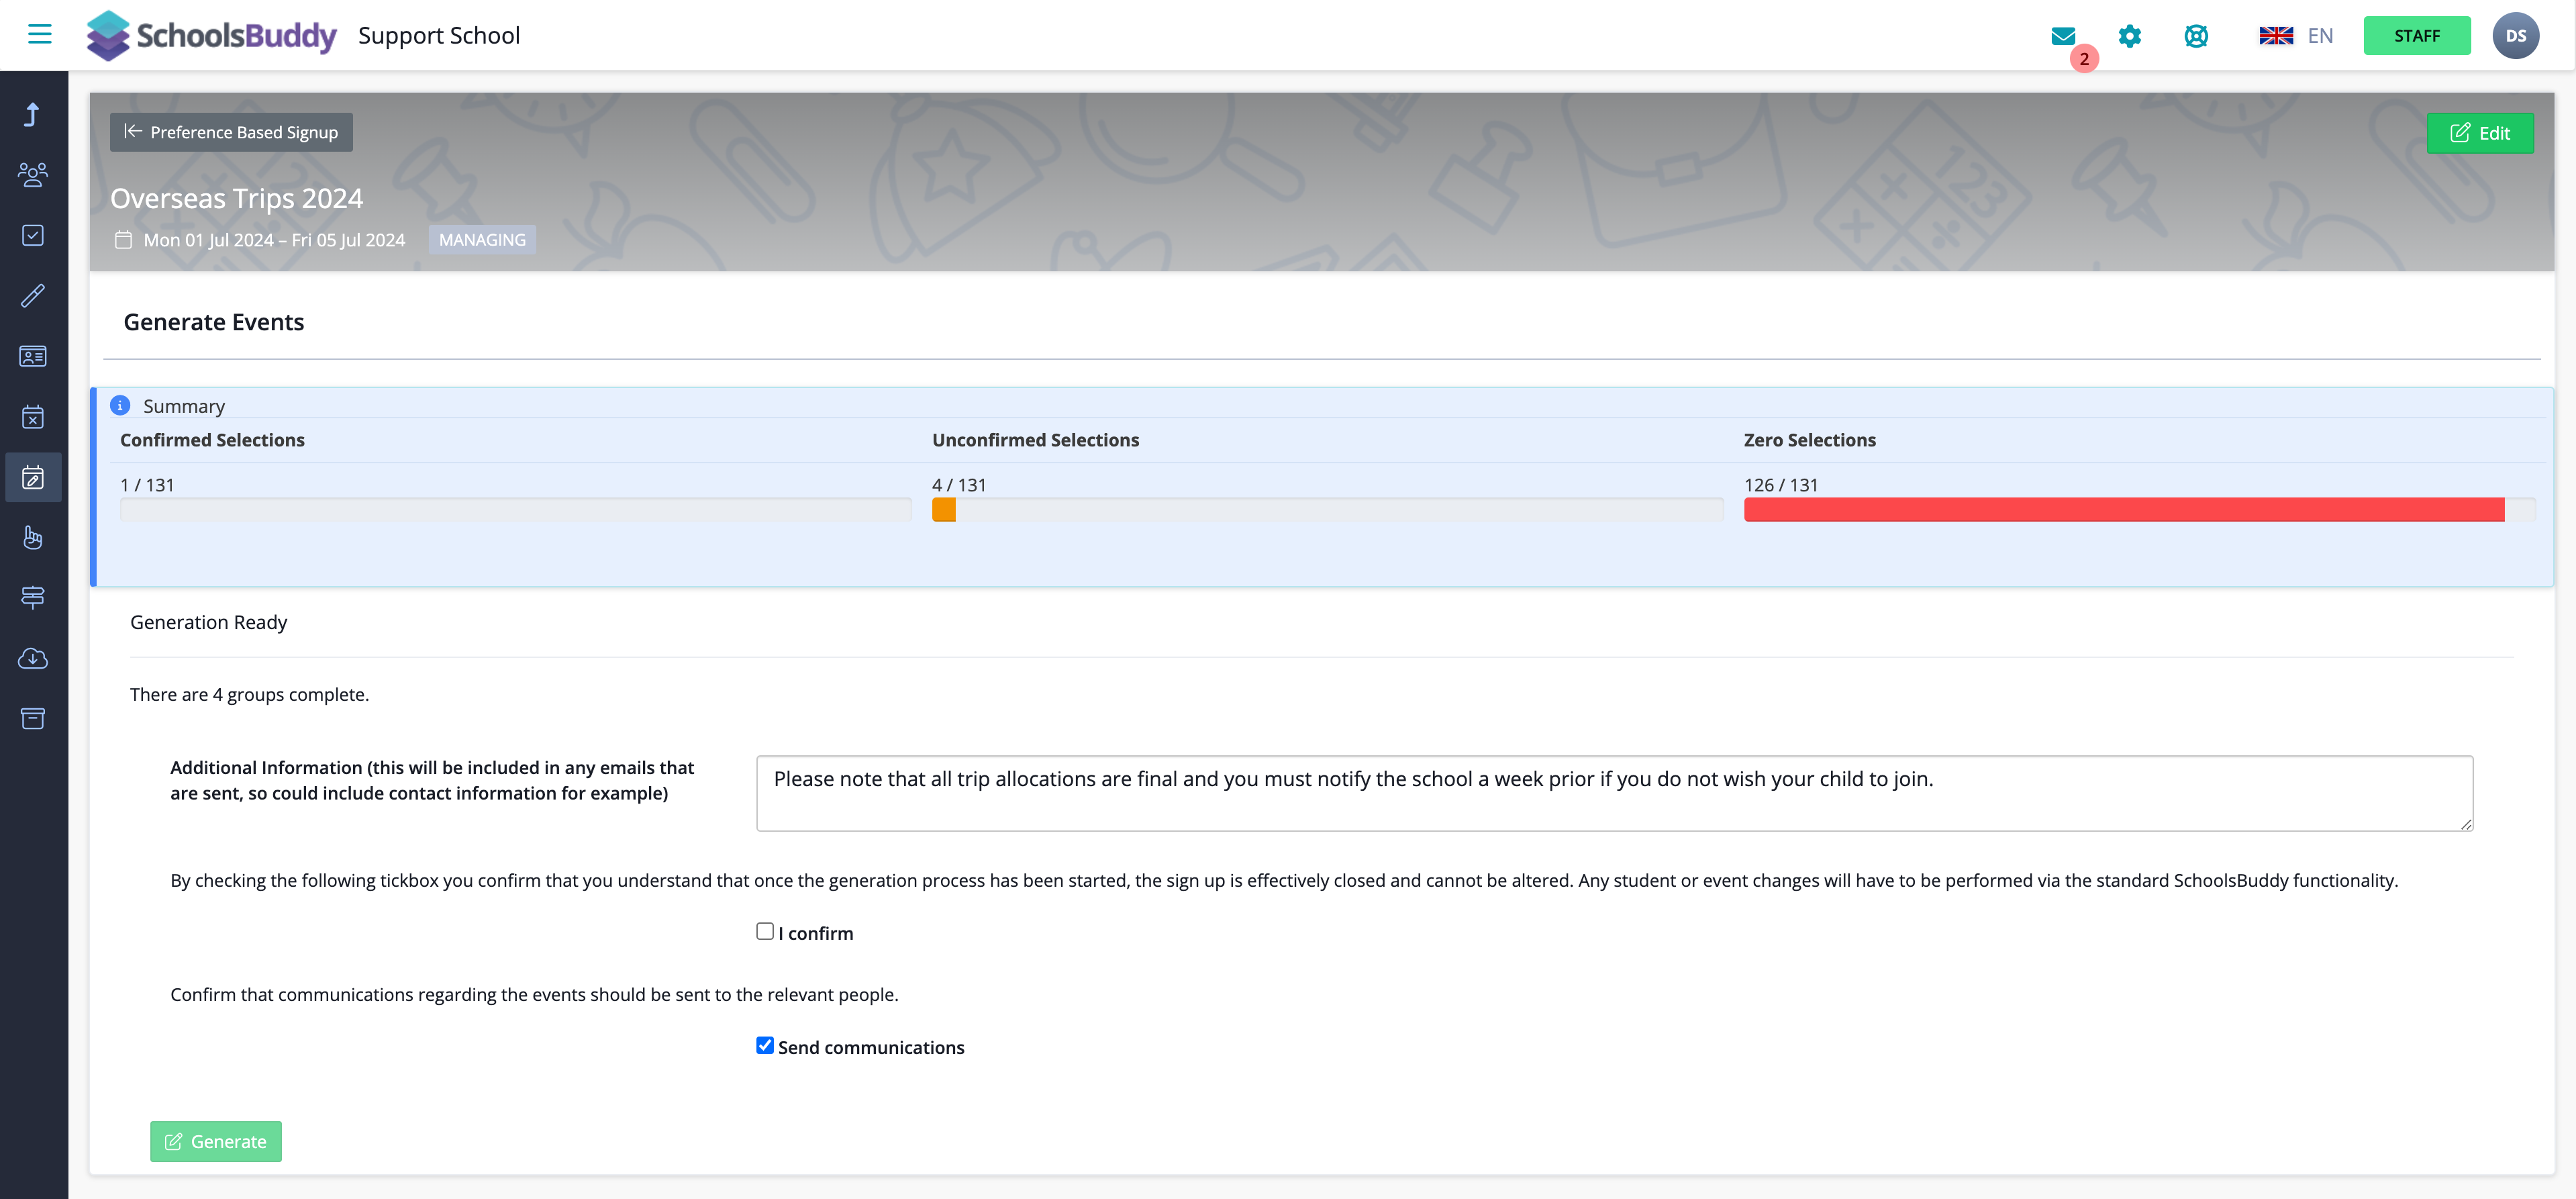The image size is (2576, 1199).
Task: Click the 'Generate Events' heading
Action: (x=214, y=322)
